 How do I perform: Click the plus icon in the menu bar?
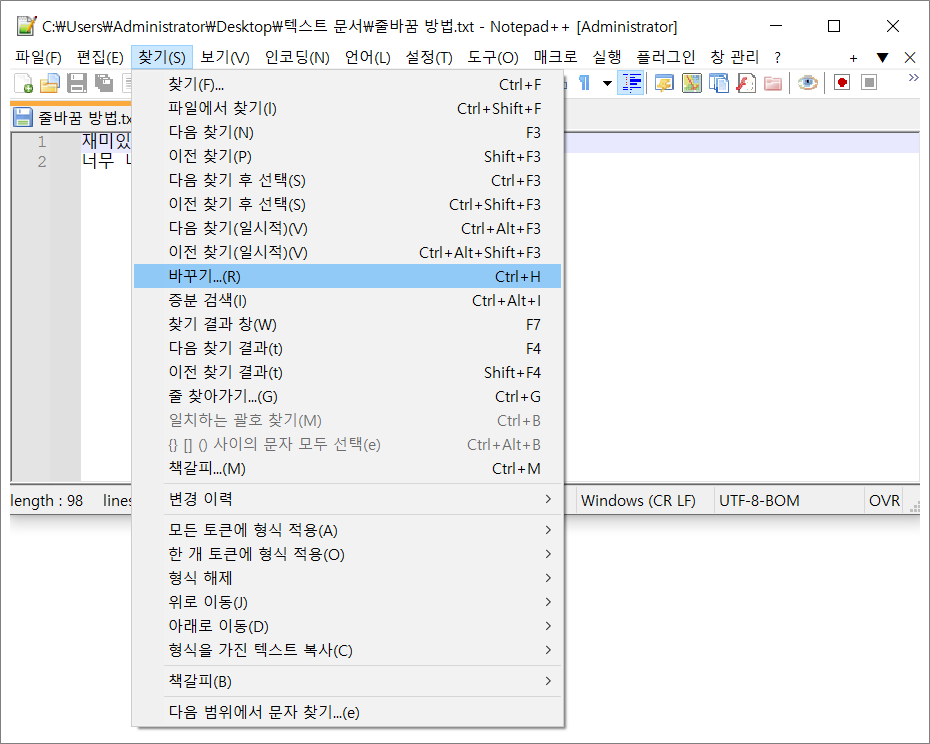(x=853, y=58)
